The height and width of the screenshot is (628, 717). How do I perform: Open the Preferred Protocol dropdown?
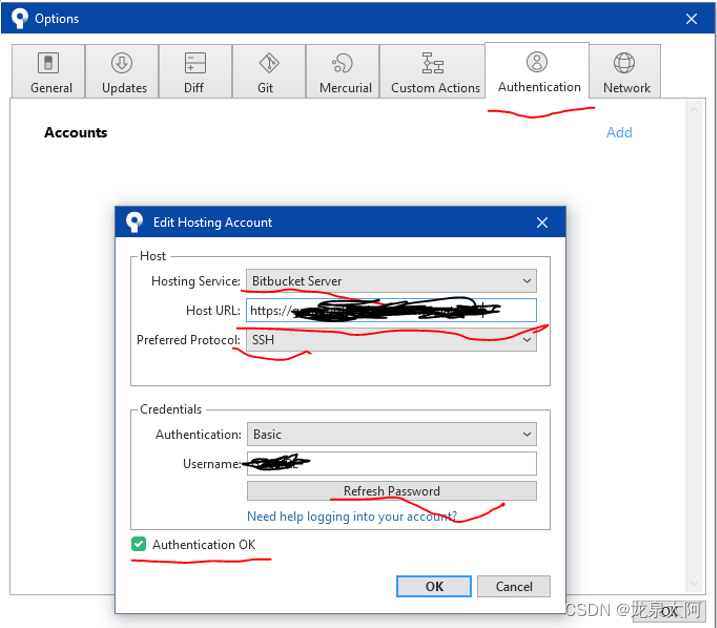pyautogui.click(x=391, y=340)
